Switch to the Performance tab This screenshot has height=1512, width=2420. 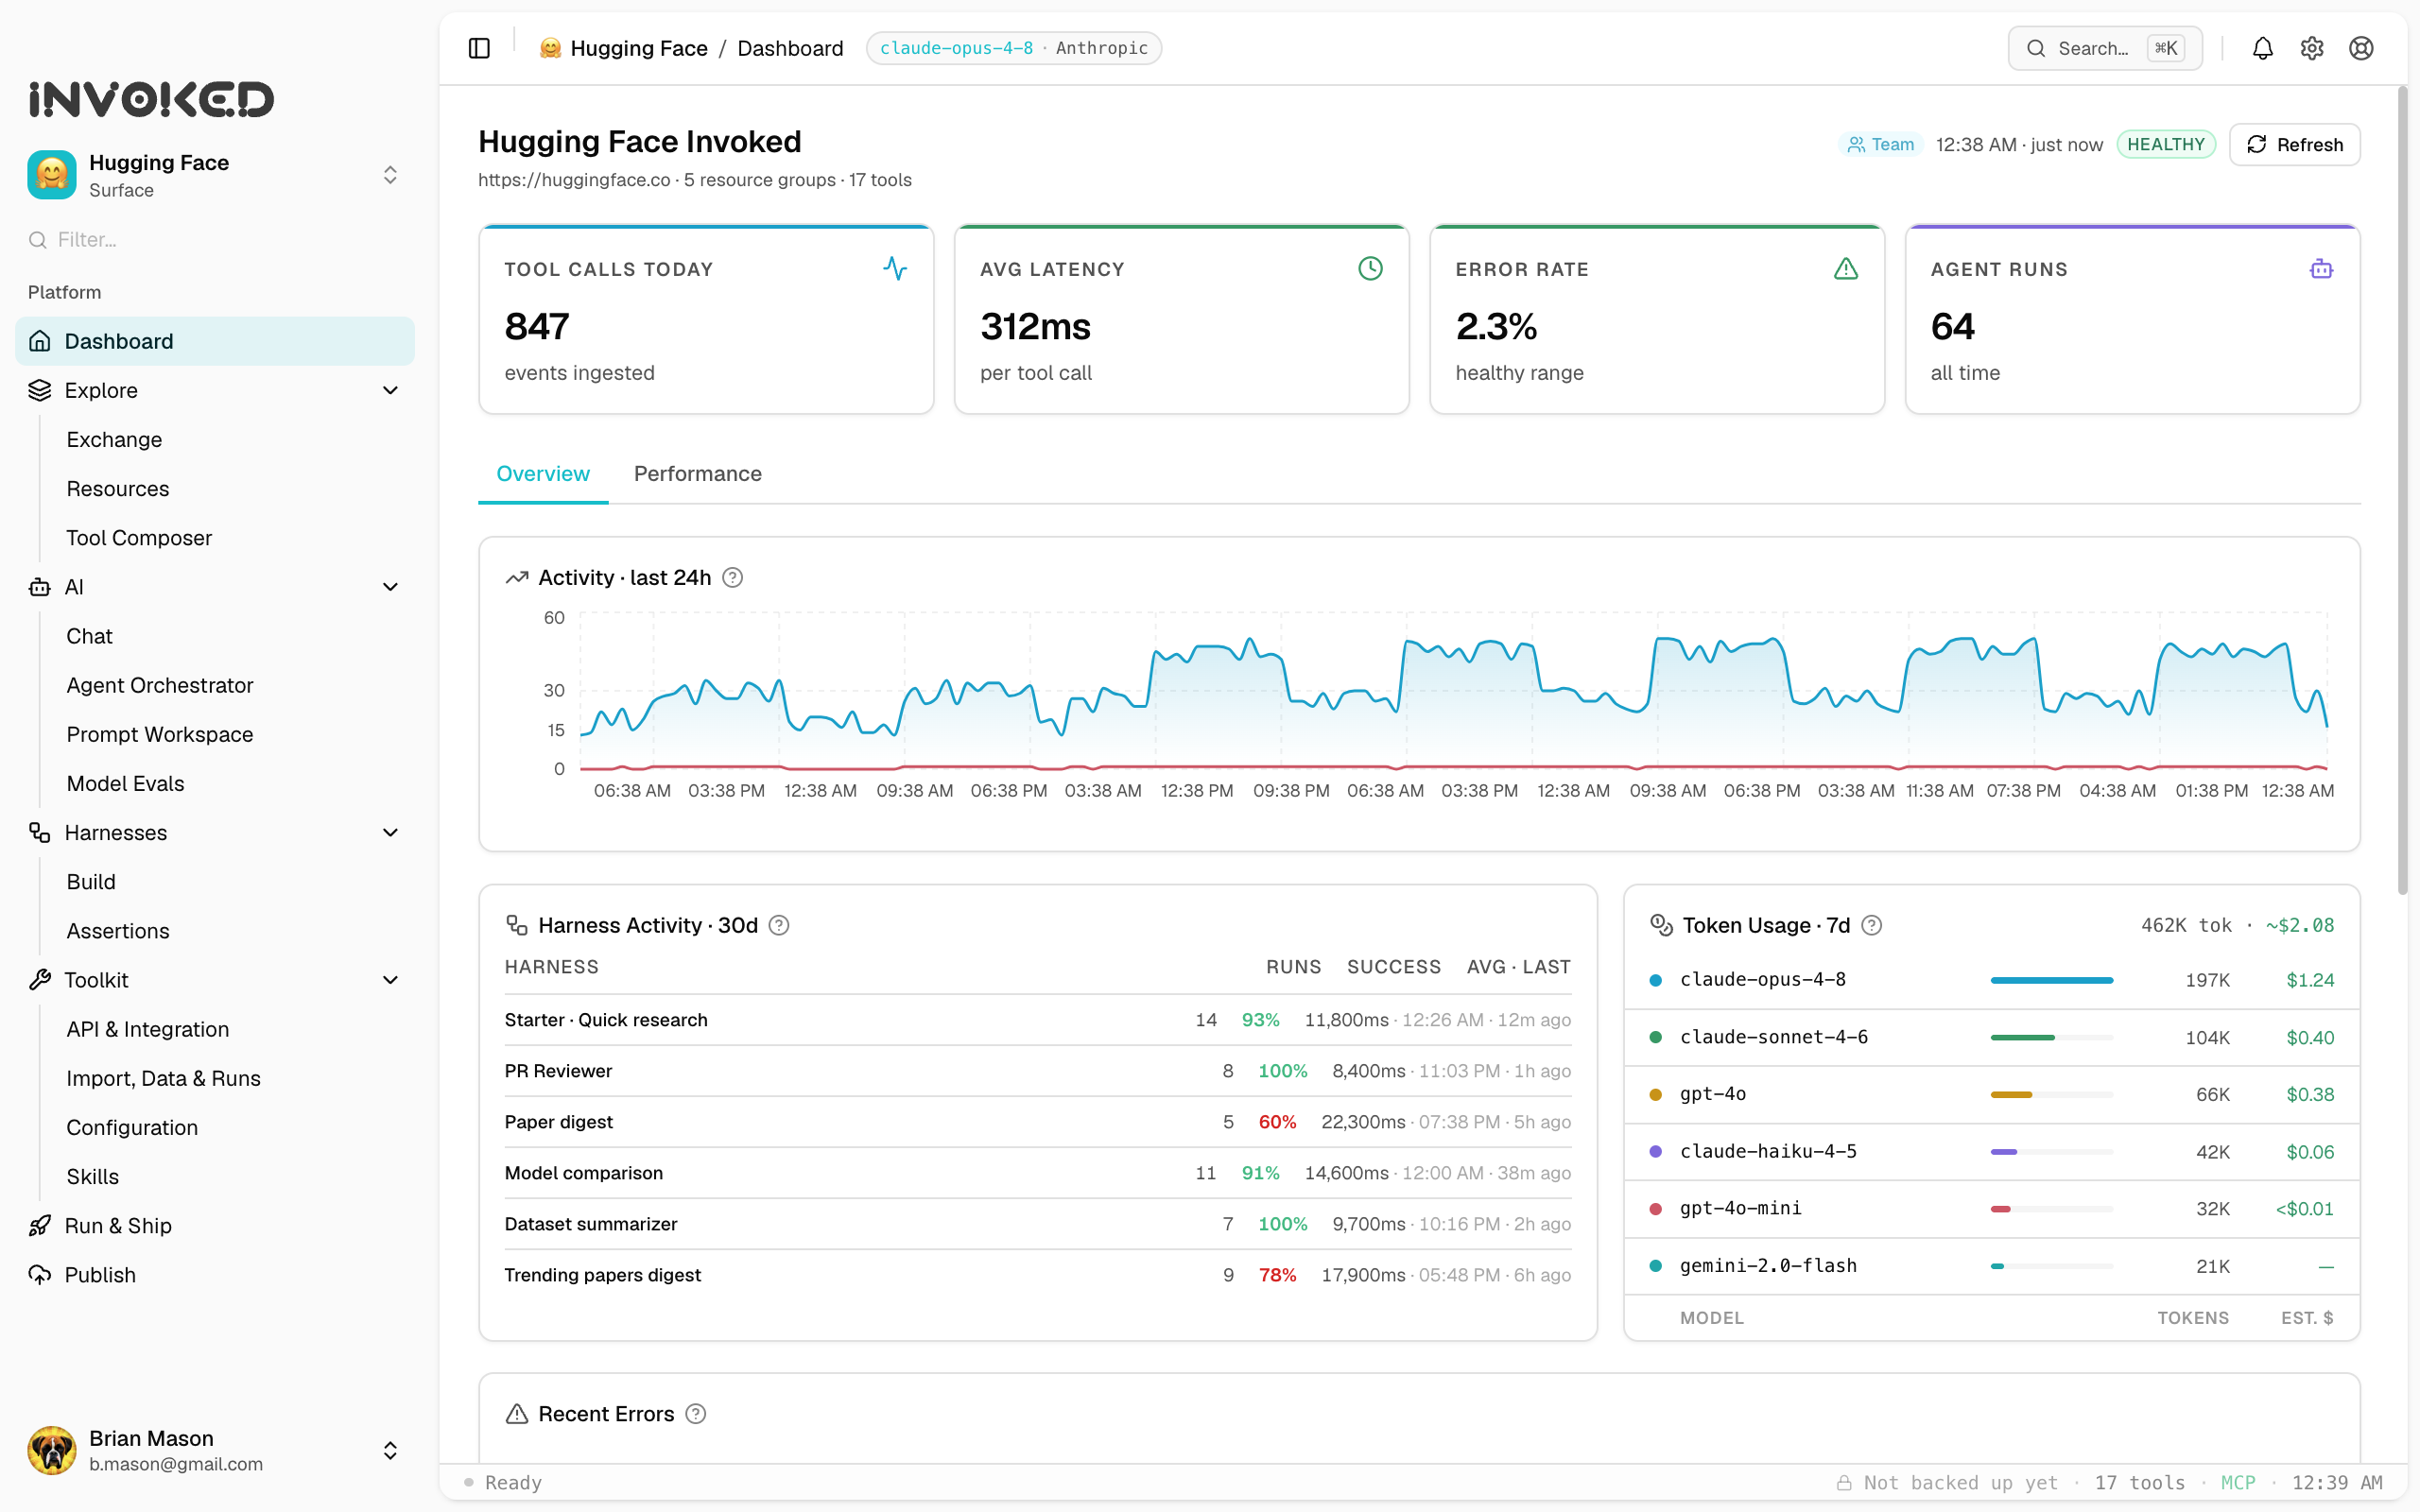(698, 474)
